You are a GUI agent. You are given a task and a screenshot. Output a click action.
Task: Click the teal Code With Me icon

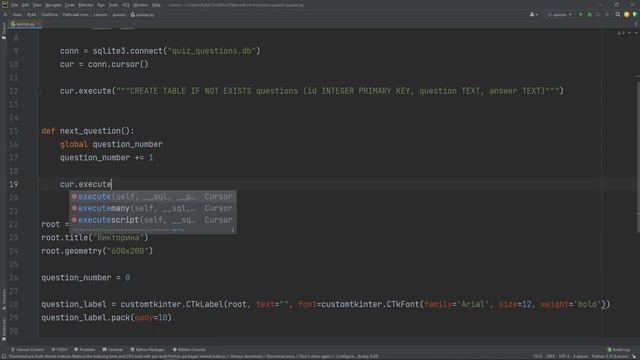[x=635, y=15]
